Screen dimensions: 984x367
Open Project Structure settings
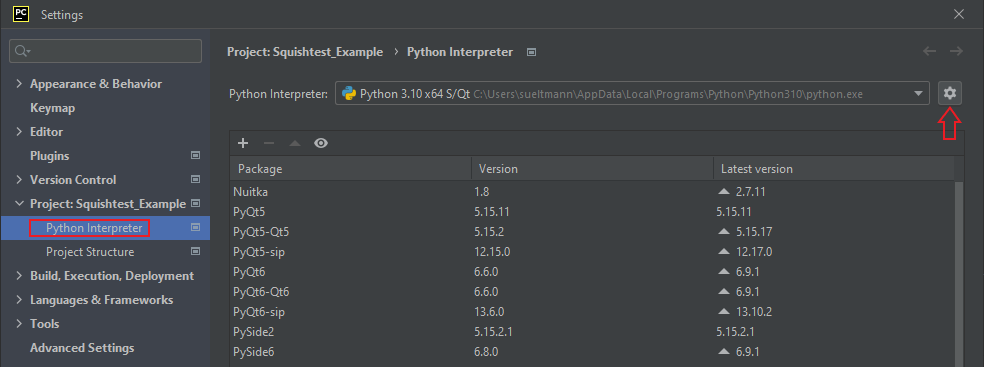[90, 252]
